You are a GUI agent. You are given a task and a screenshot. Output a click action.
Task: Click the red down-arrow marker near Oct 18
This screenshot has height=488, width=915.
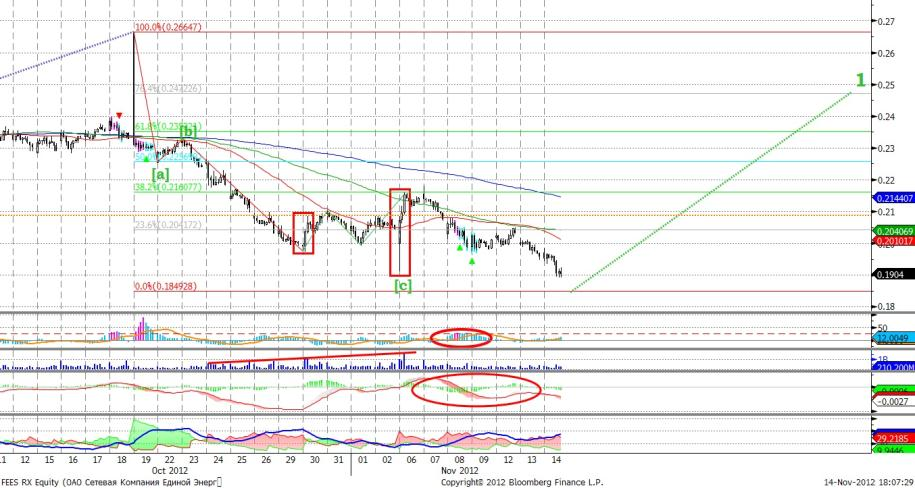(x=119, y=115)
